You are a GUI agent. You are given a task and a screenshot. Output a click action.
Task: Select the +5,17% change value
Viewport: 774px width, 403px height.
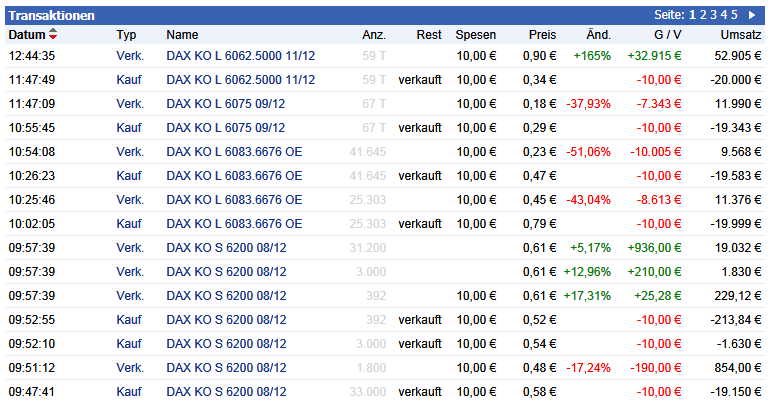(x=590, y=247)
